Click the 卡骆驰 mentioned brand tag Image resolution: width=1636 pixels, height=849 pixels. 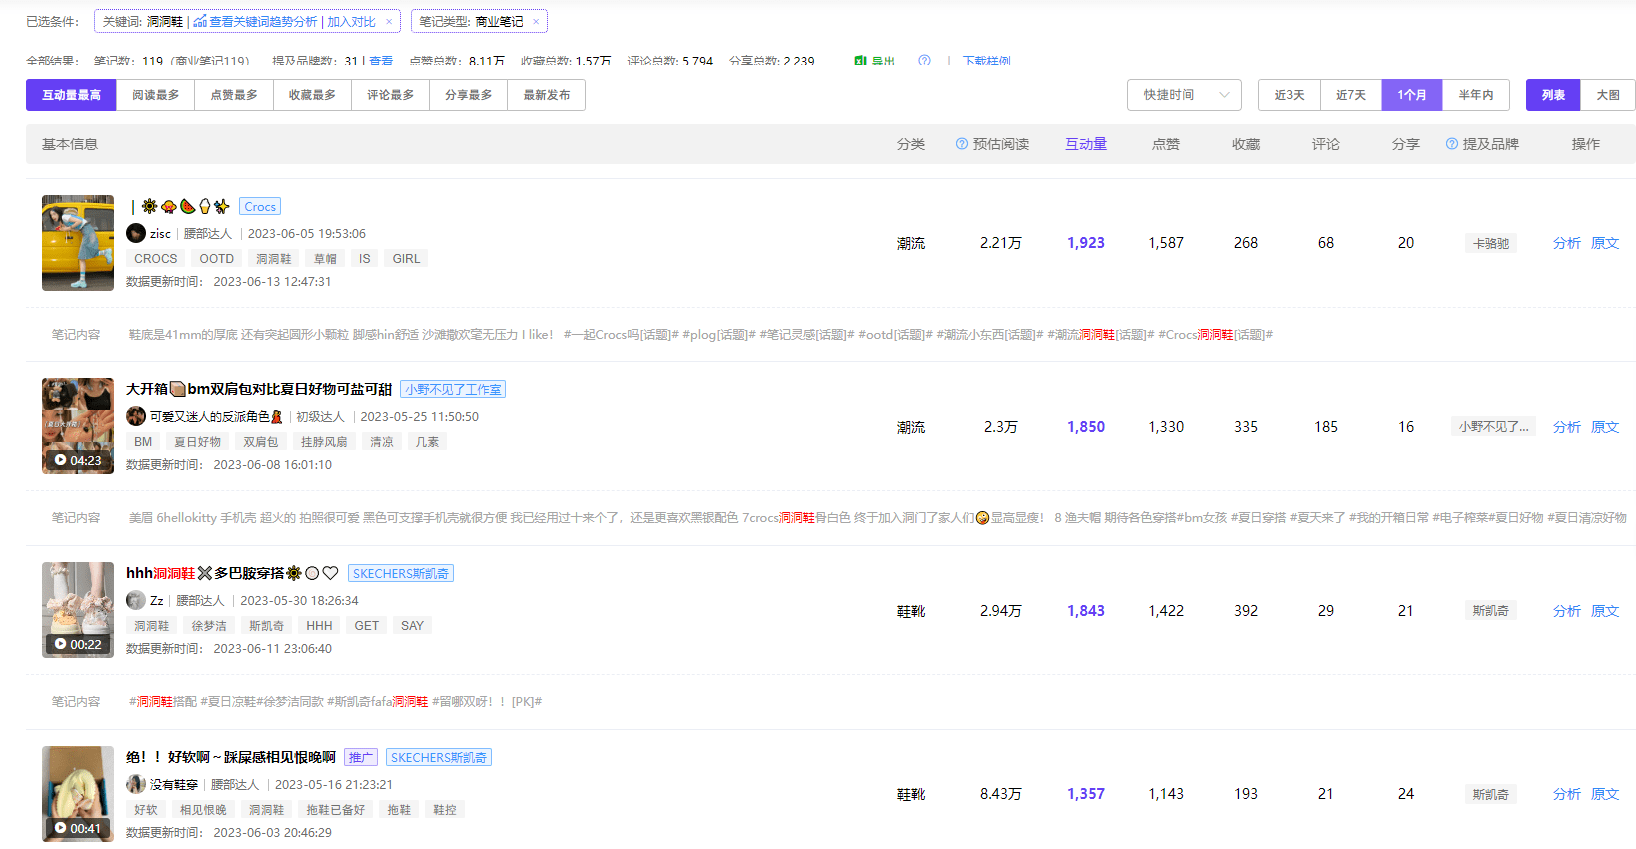[x=1490, y=243]
